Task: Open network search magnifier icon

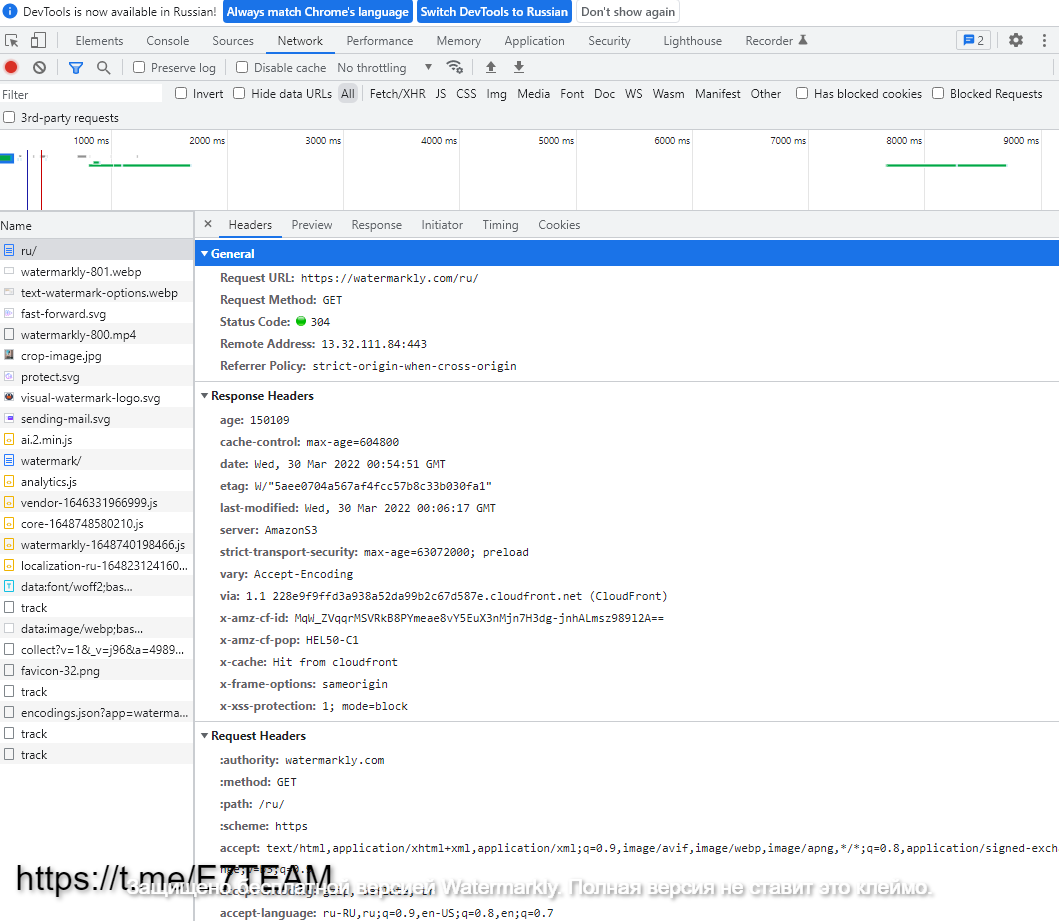Action: coord(103,67)
